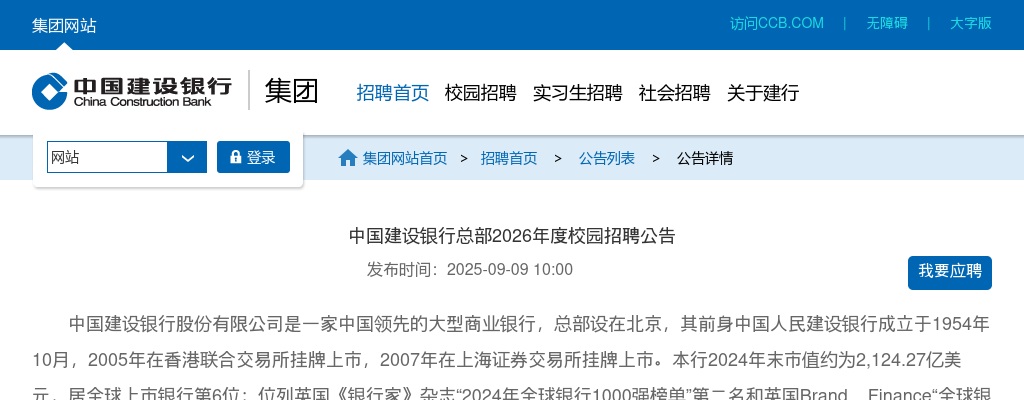Click the 我要应聘 apply button
The image size is (1024, 400).
(x=950, y=273)
